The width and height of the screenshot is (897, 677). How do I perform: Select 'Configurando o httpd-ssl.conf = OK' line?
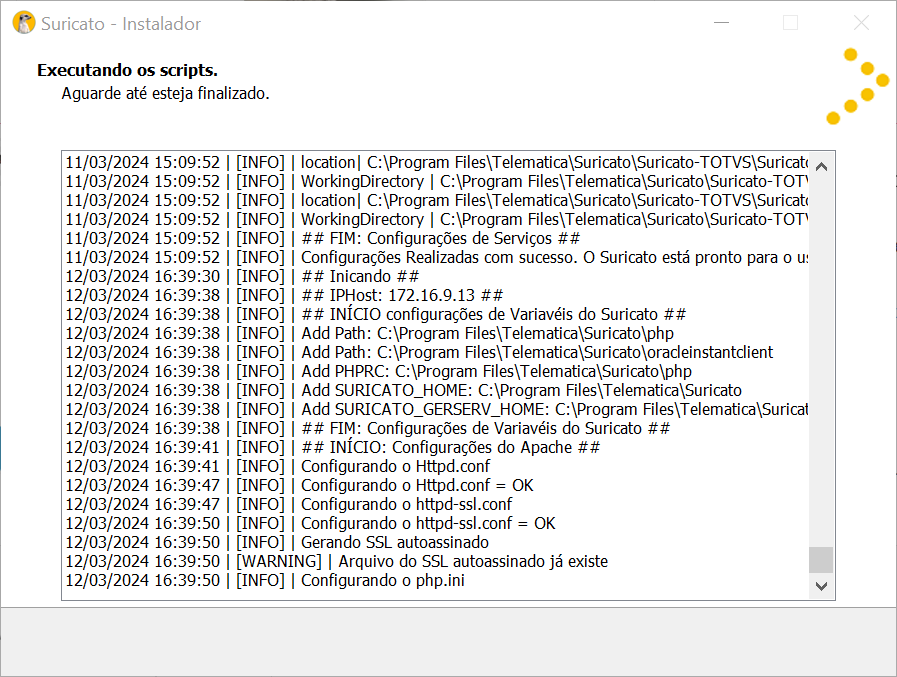pyautogui.click(x=310, y=523)
